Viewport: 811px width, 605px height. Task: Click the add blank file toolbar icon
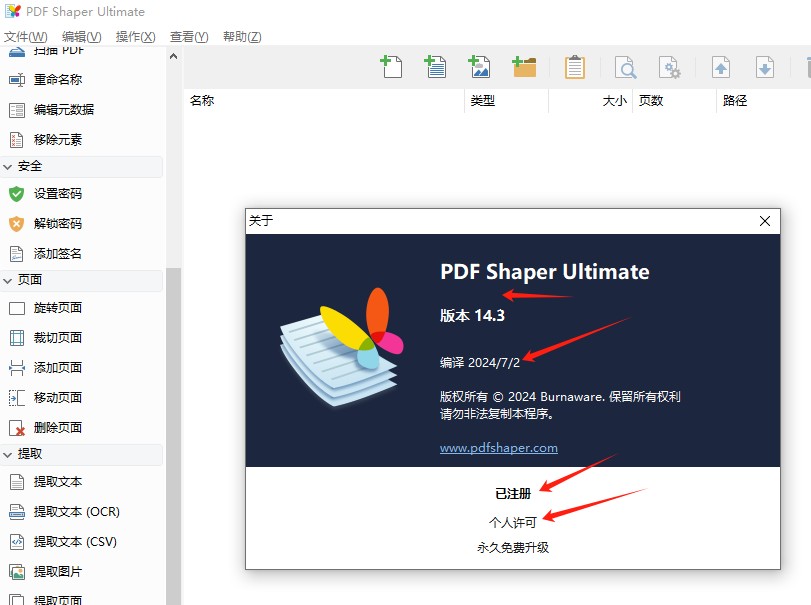point(391,67)
